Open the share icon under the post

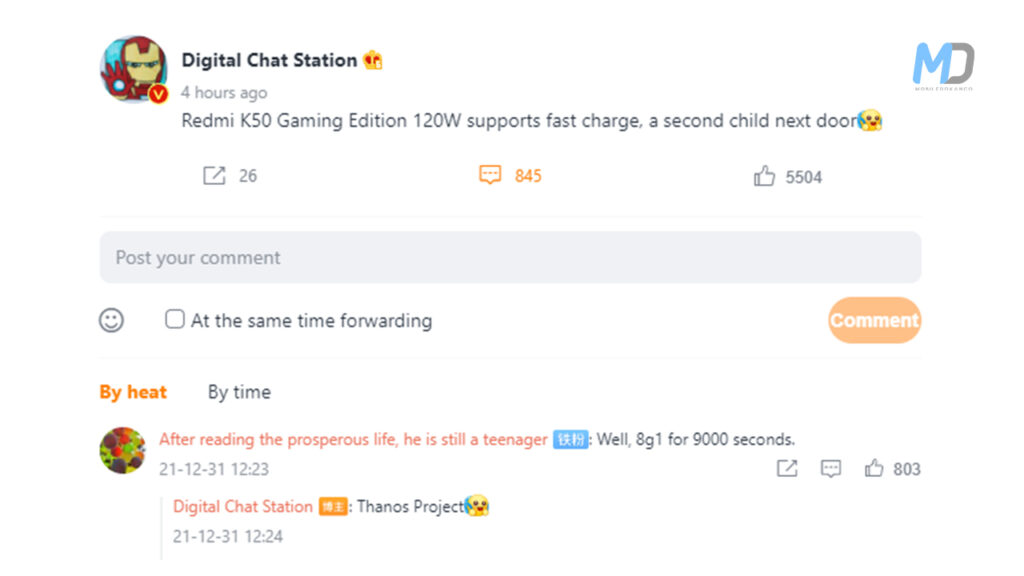(214, 175)
